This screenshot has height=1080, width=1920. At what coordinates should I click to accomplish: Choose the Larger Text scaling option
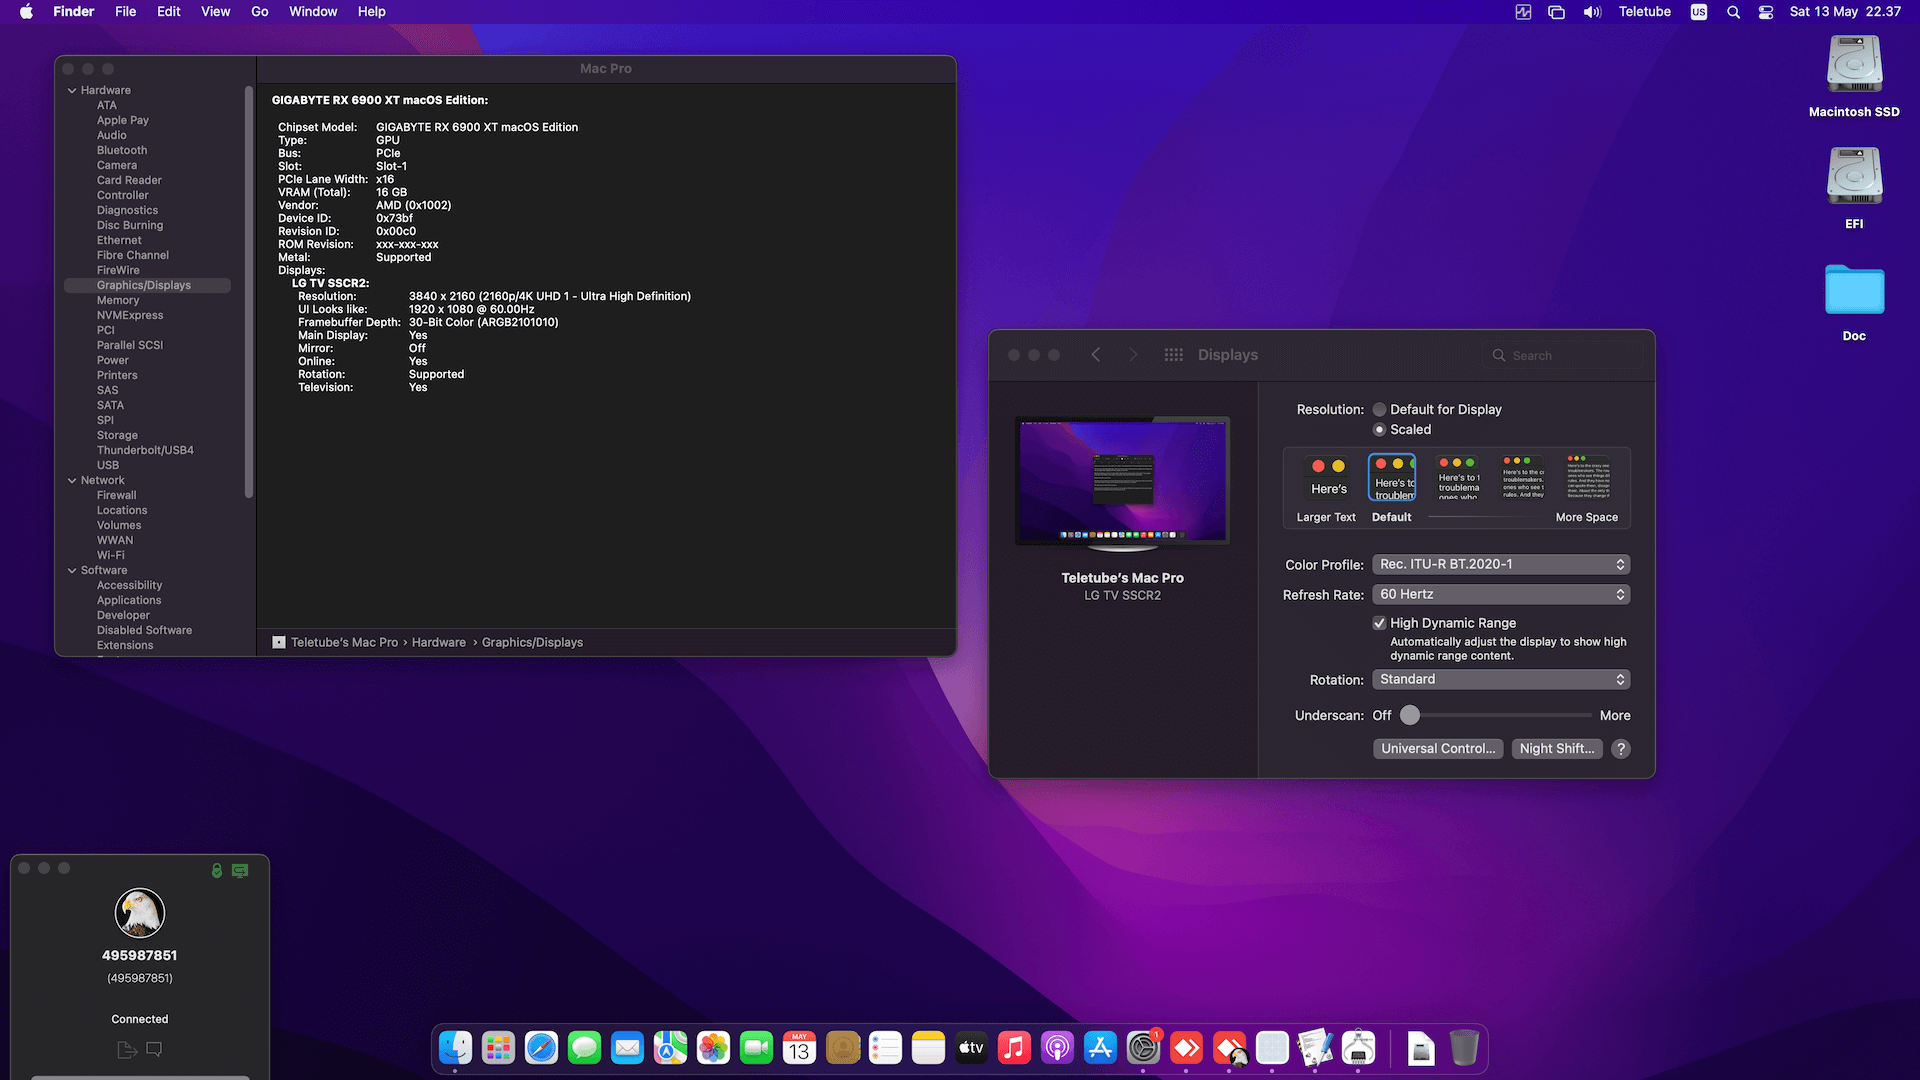tap(1328, 479)
